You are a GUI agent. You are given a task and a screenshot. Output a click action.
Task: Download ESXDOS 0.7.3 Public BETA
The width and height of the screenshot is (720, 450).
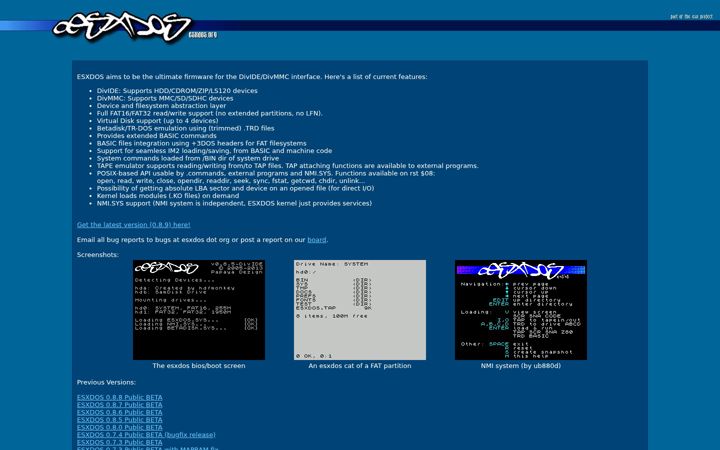(119, 442)
